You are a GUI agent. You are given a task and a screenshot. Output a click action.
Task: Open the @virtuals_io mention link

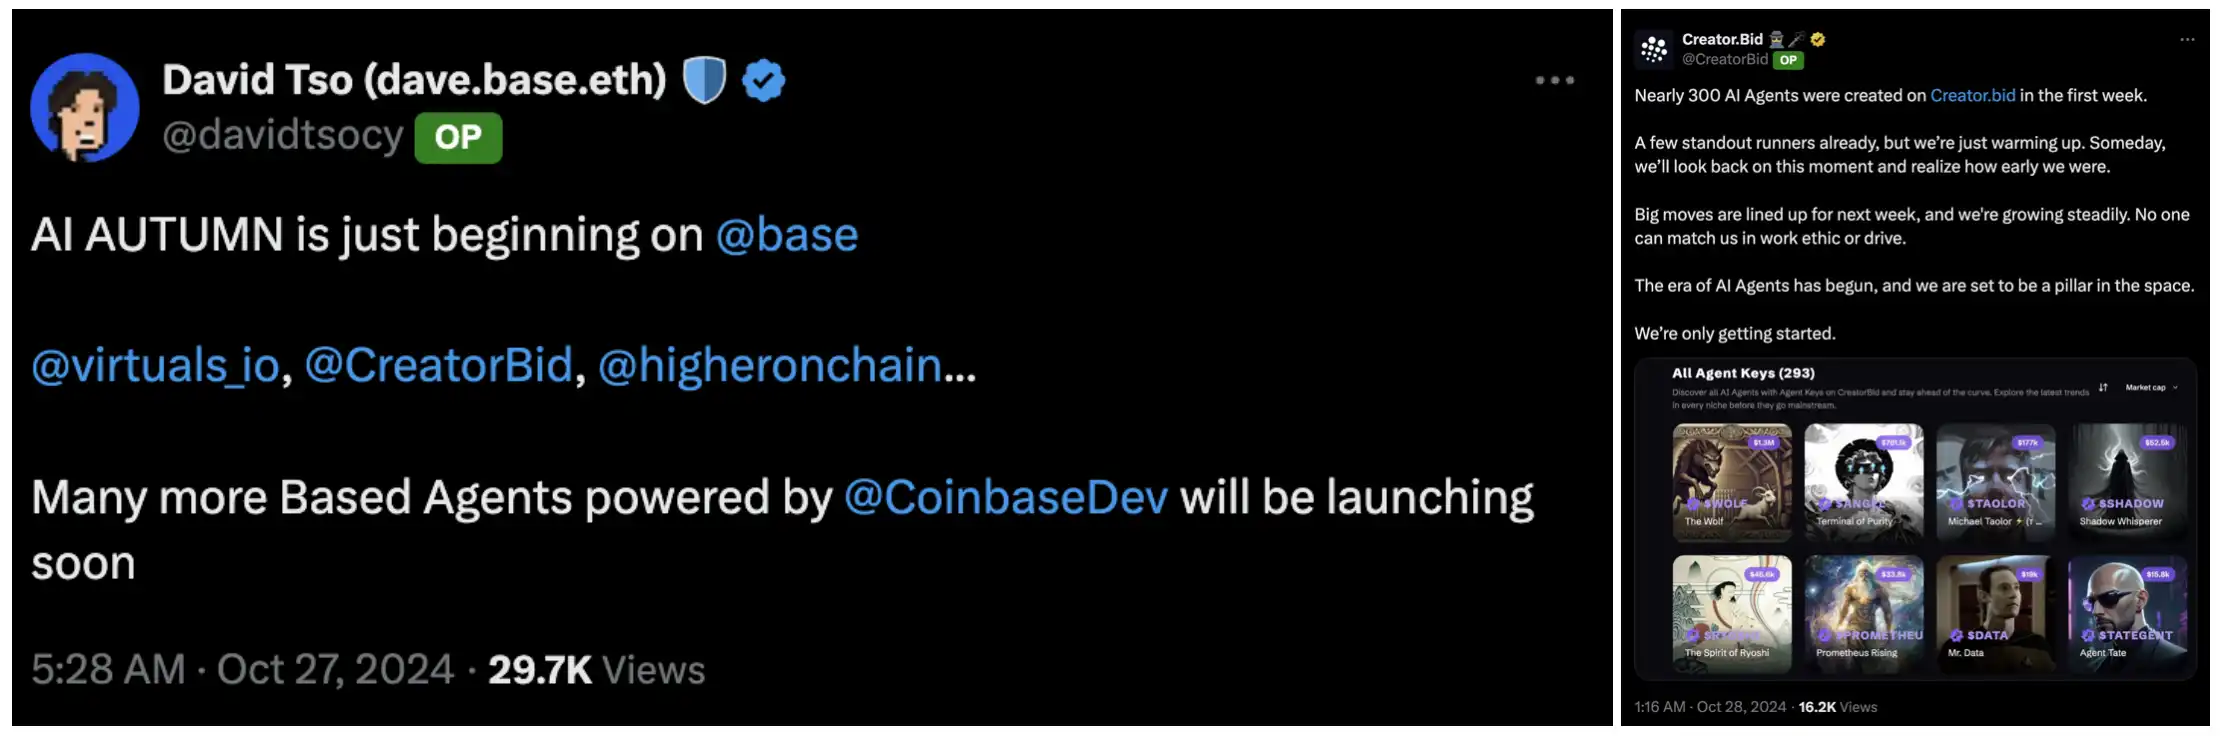click(155, 365)
